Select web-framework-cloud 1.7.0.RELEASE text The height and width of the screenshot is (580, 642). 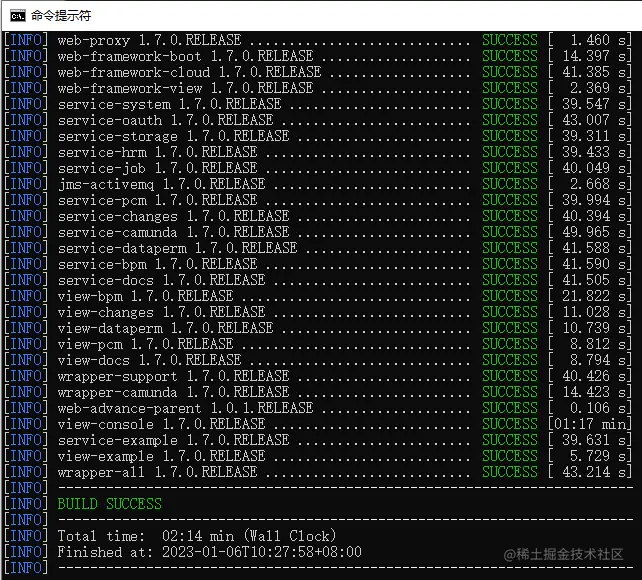click(x=190, y=72)
